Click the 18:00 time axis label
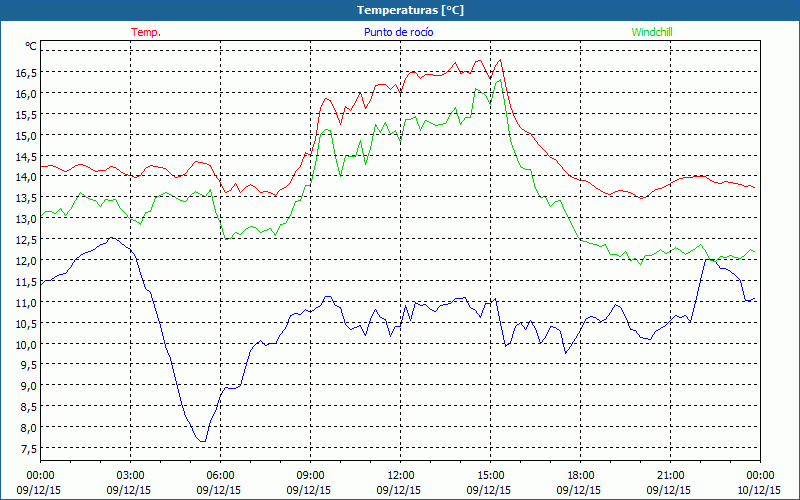Viewport: 800px width, 500px height. coord(581,476)
